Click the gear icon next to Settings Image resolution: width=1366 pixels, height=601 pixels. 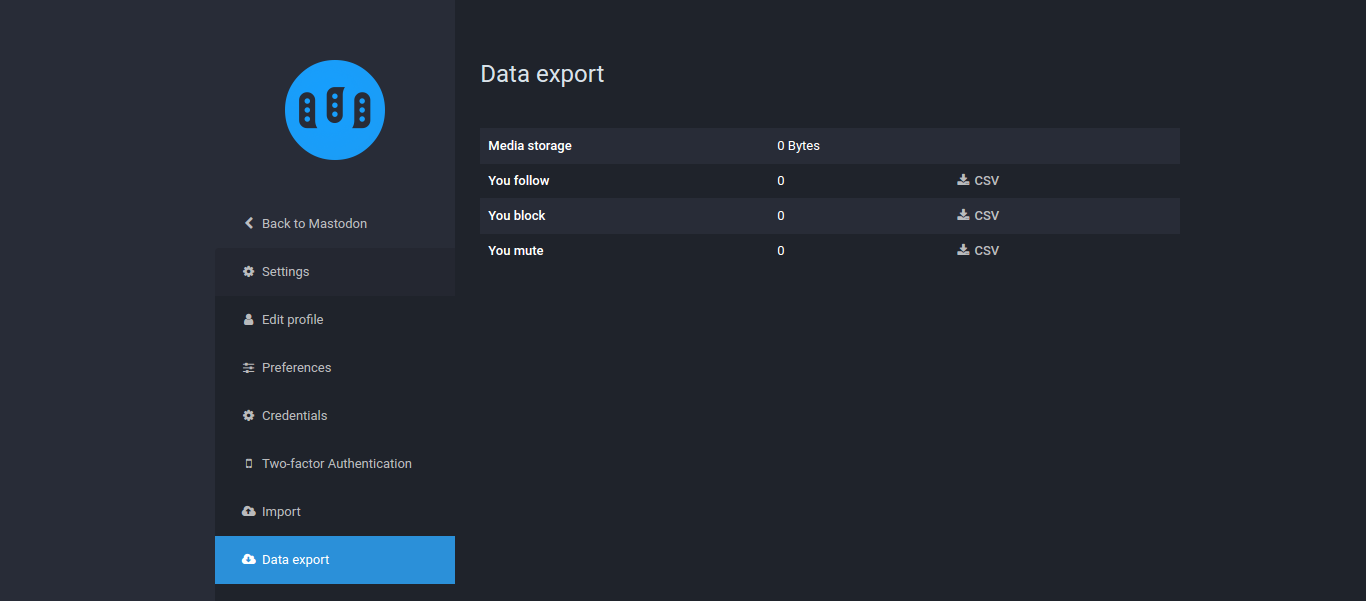(x=249, y=272)
